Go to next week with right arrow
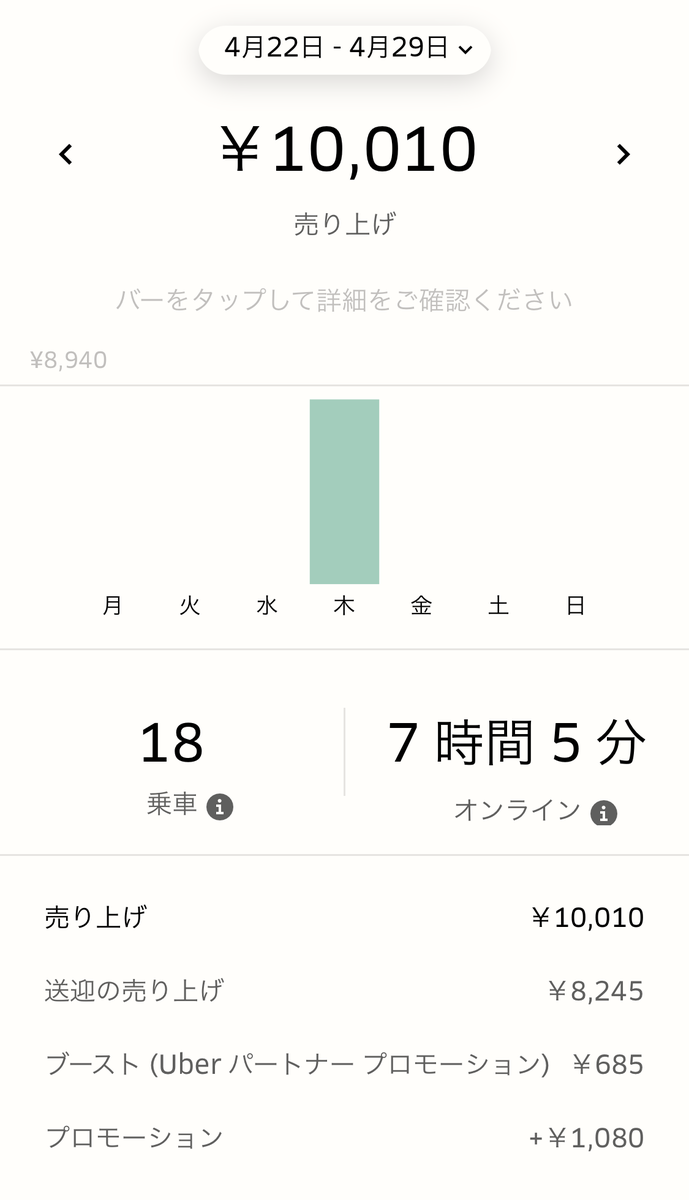 [623, 154]
